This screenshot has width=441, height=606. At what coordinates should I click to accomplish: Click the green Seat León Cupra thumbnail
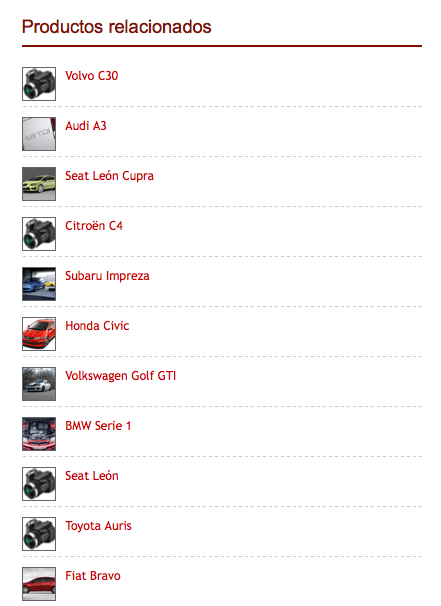click(39, 184)
